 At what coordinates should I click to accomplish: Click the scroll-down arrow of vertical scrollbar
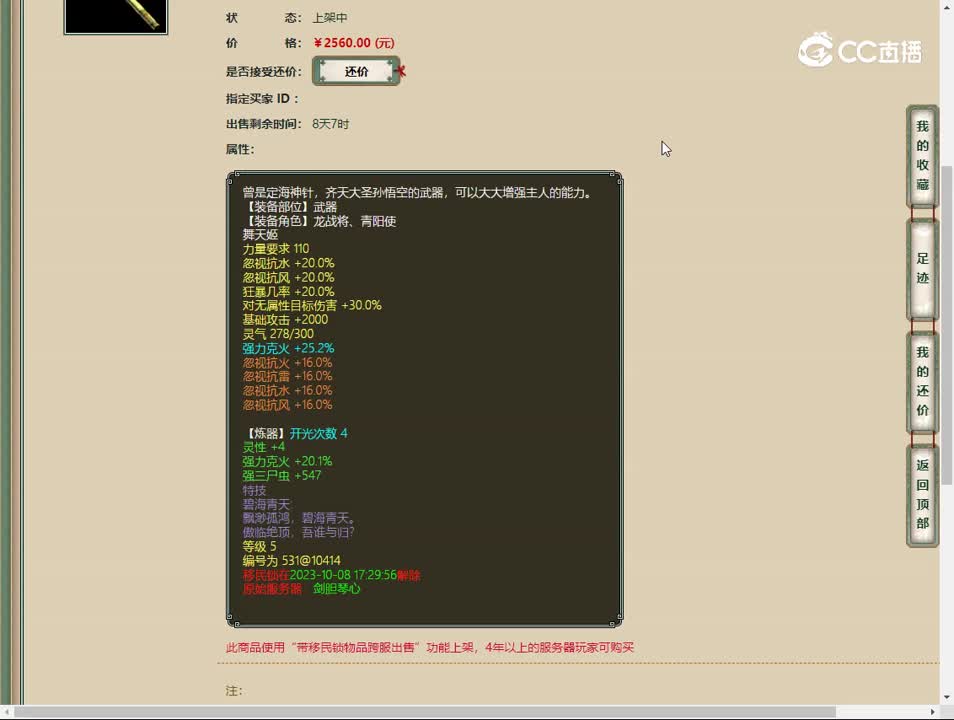click(947, 697)
